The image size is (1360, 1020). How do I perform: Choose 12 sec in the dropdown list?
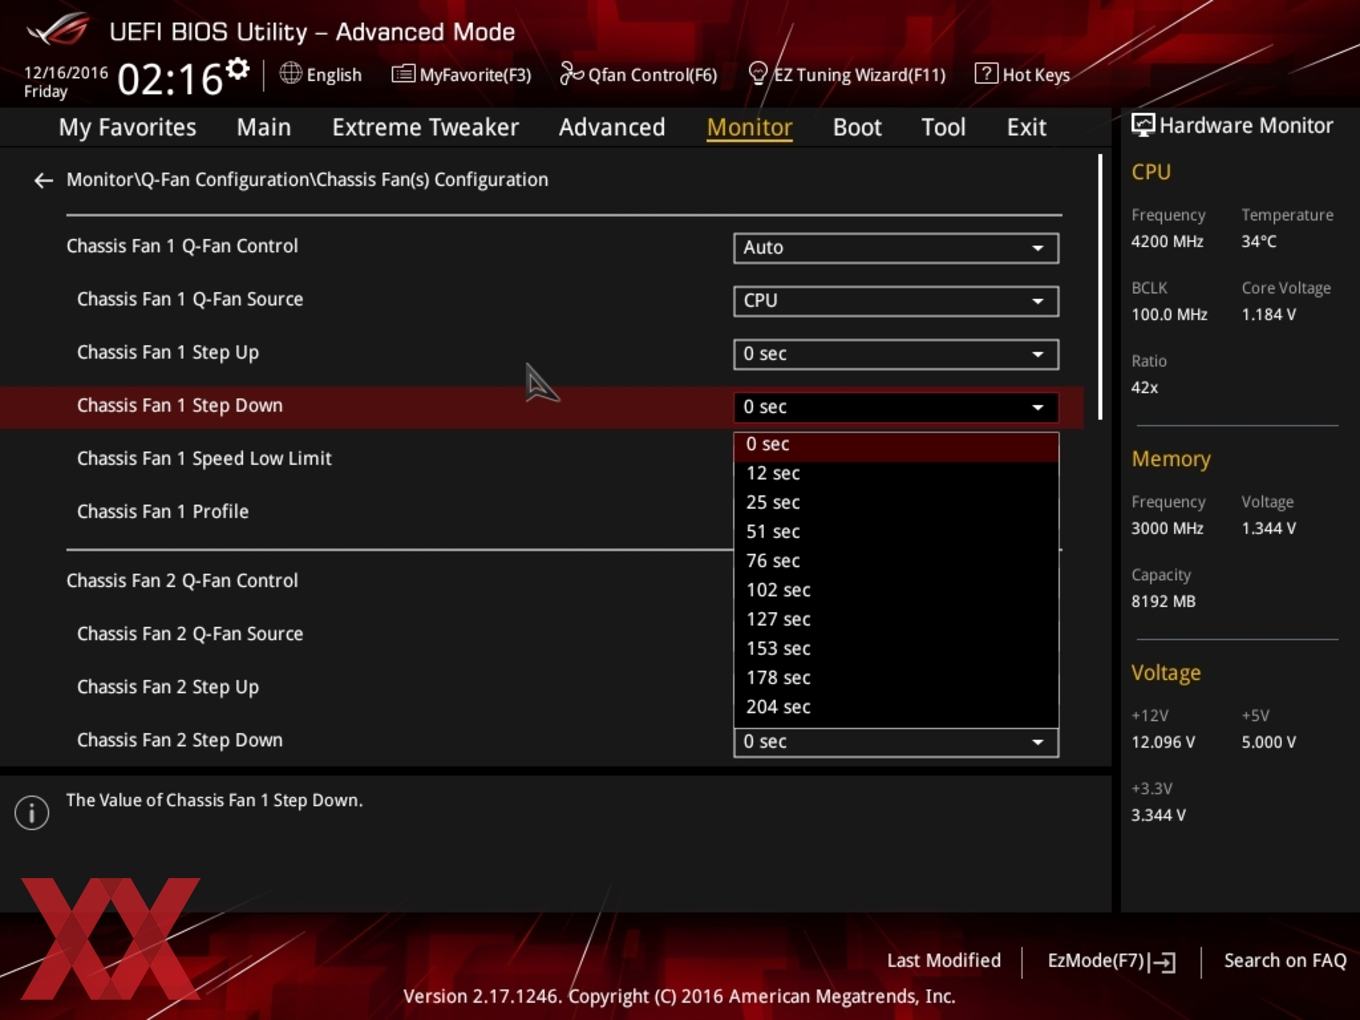(896, 474)
